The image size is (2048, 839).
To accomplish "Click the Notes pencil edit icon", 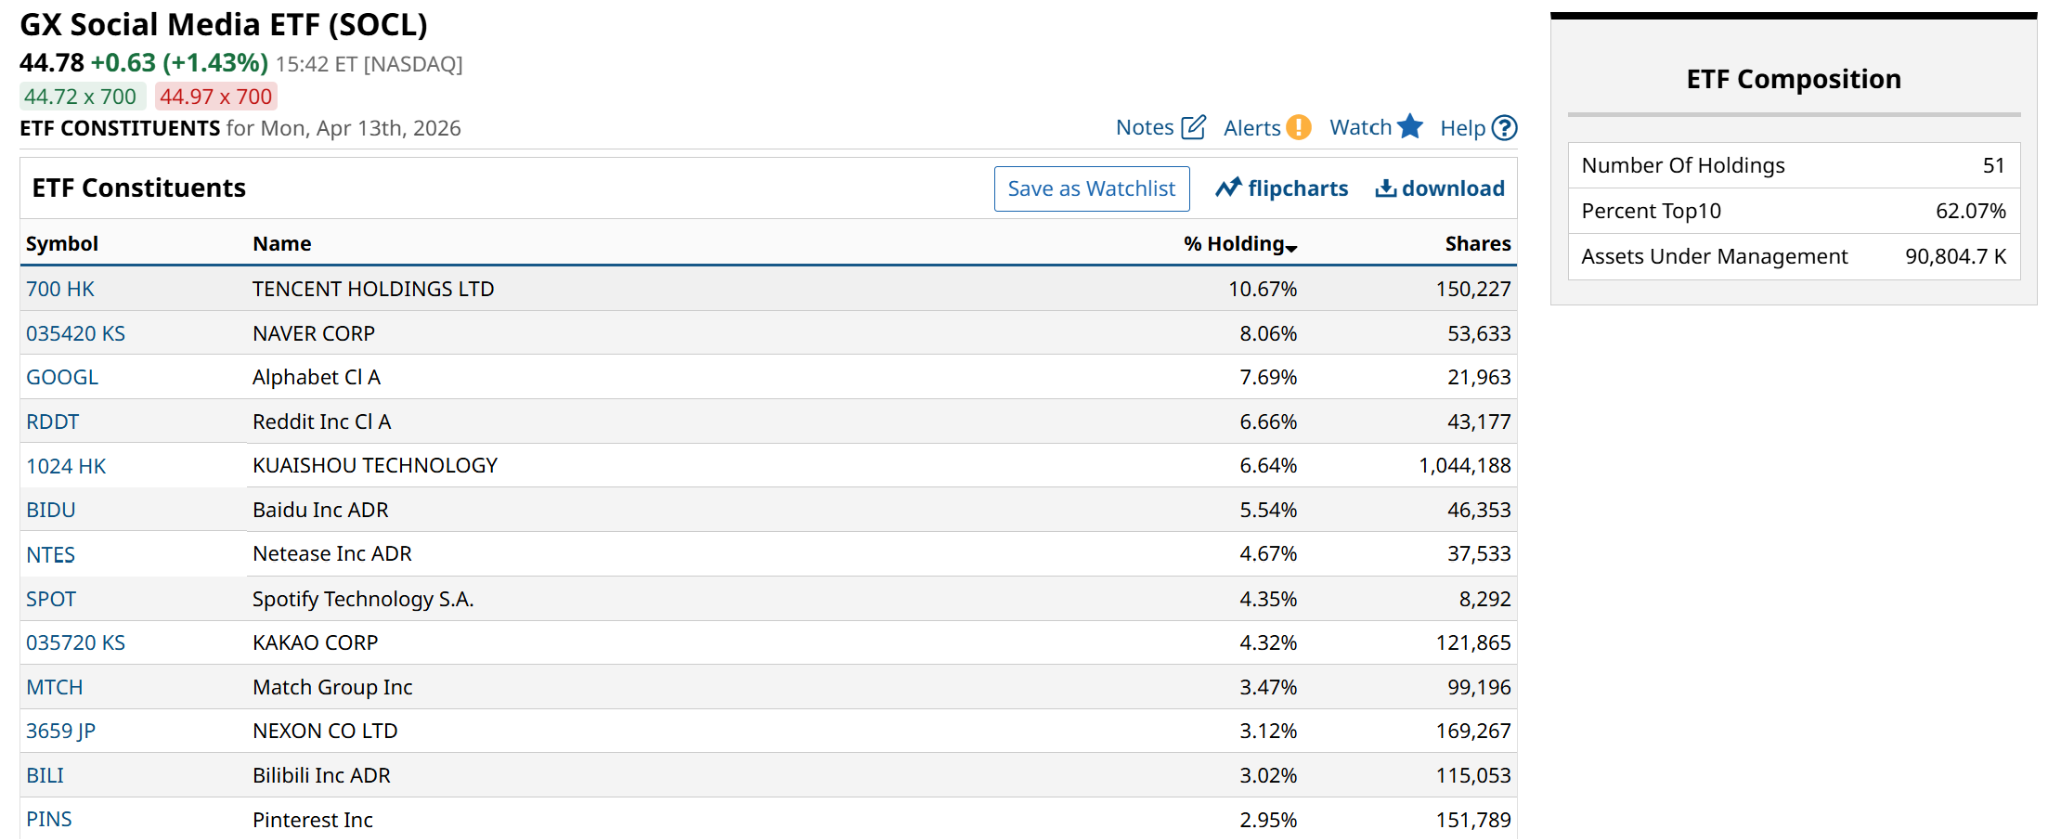I will pos(1193,128).
